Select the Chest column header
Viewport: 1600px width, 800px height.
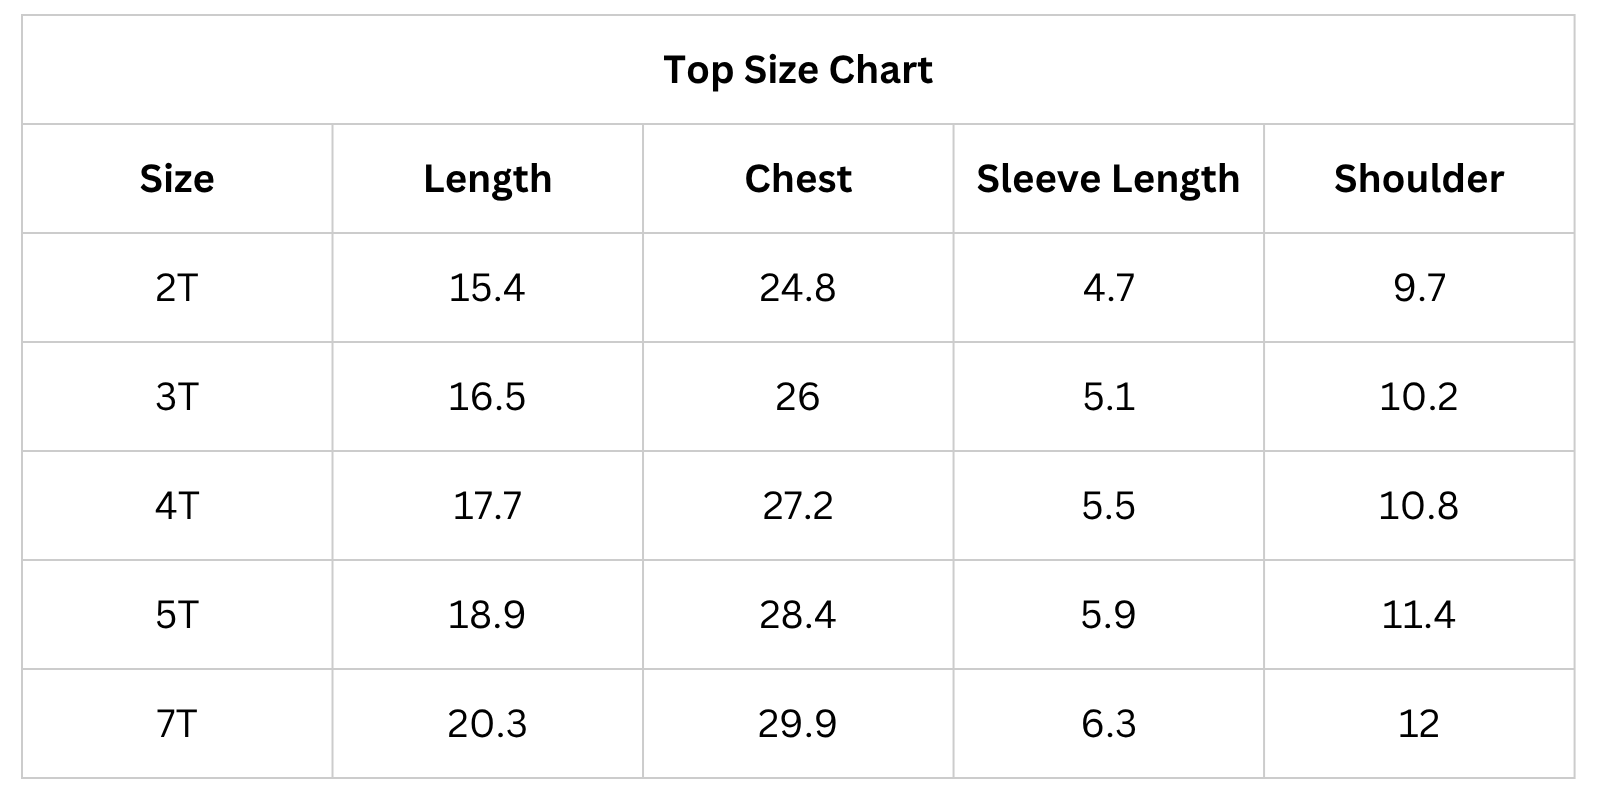point(798,179)
